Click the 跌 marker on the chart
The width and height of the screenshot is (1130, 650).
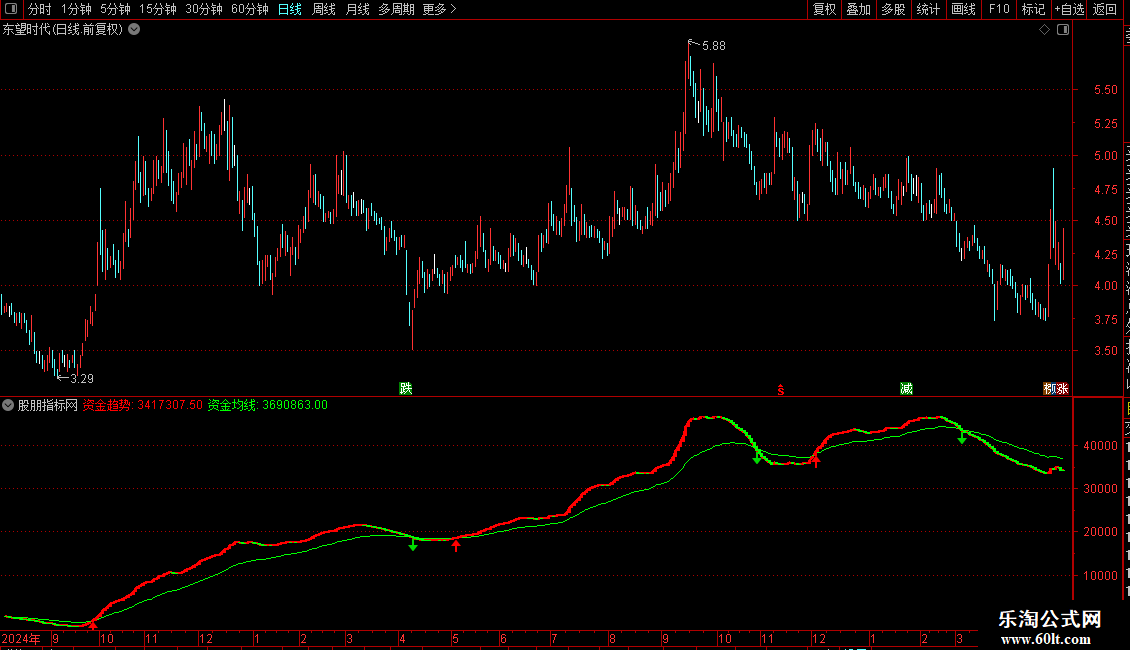[x=406, y=388]
